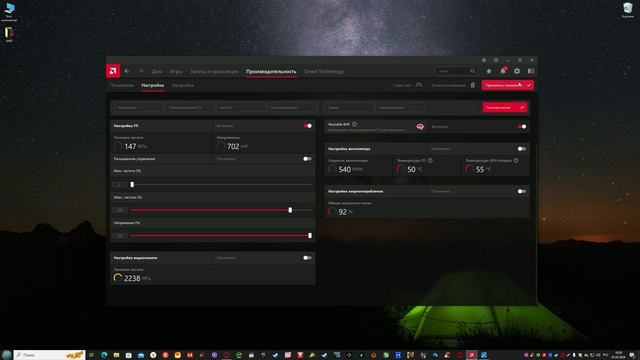
Task: Click the AMD logo home icon
Action: [113, 71]
